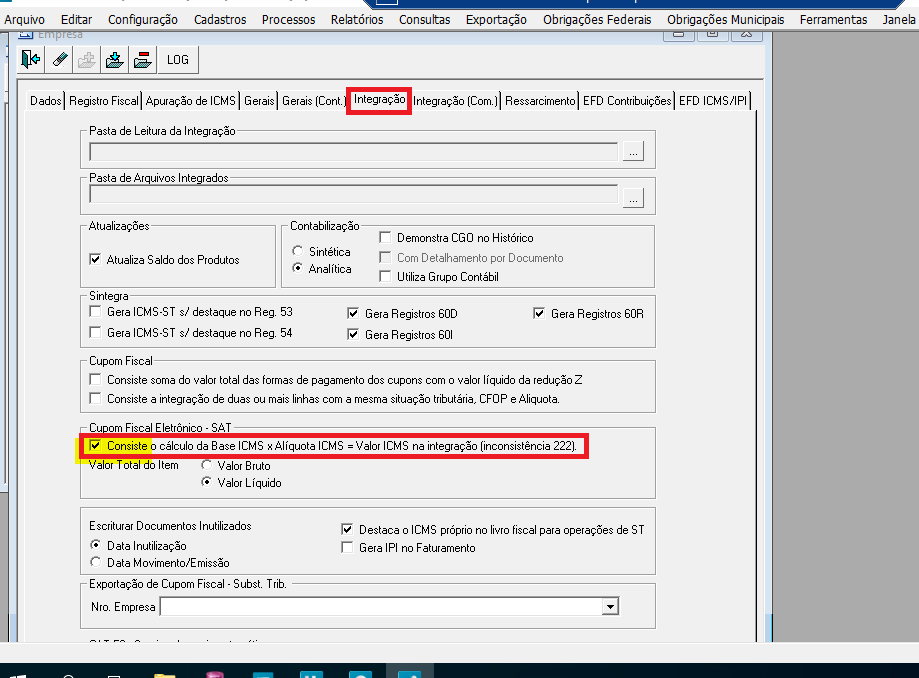Open the Ressarcimento tab

540,101
